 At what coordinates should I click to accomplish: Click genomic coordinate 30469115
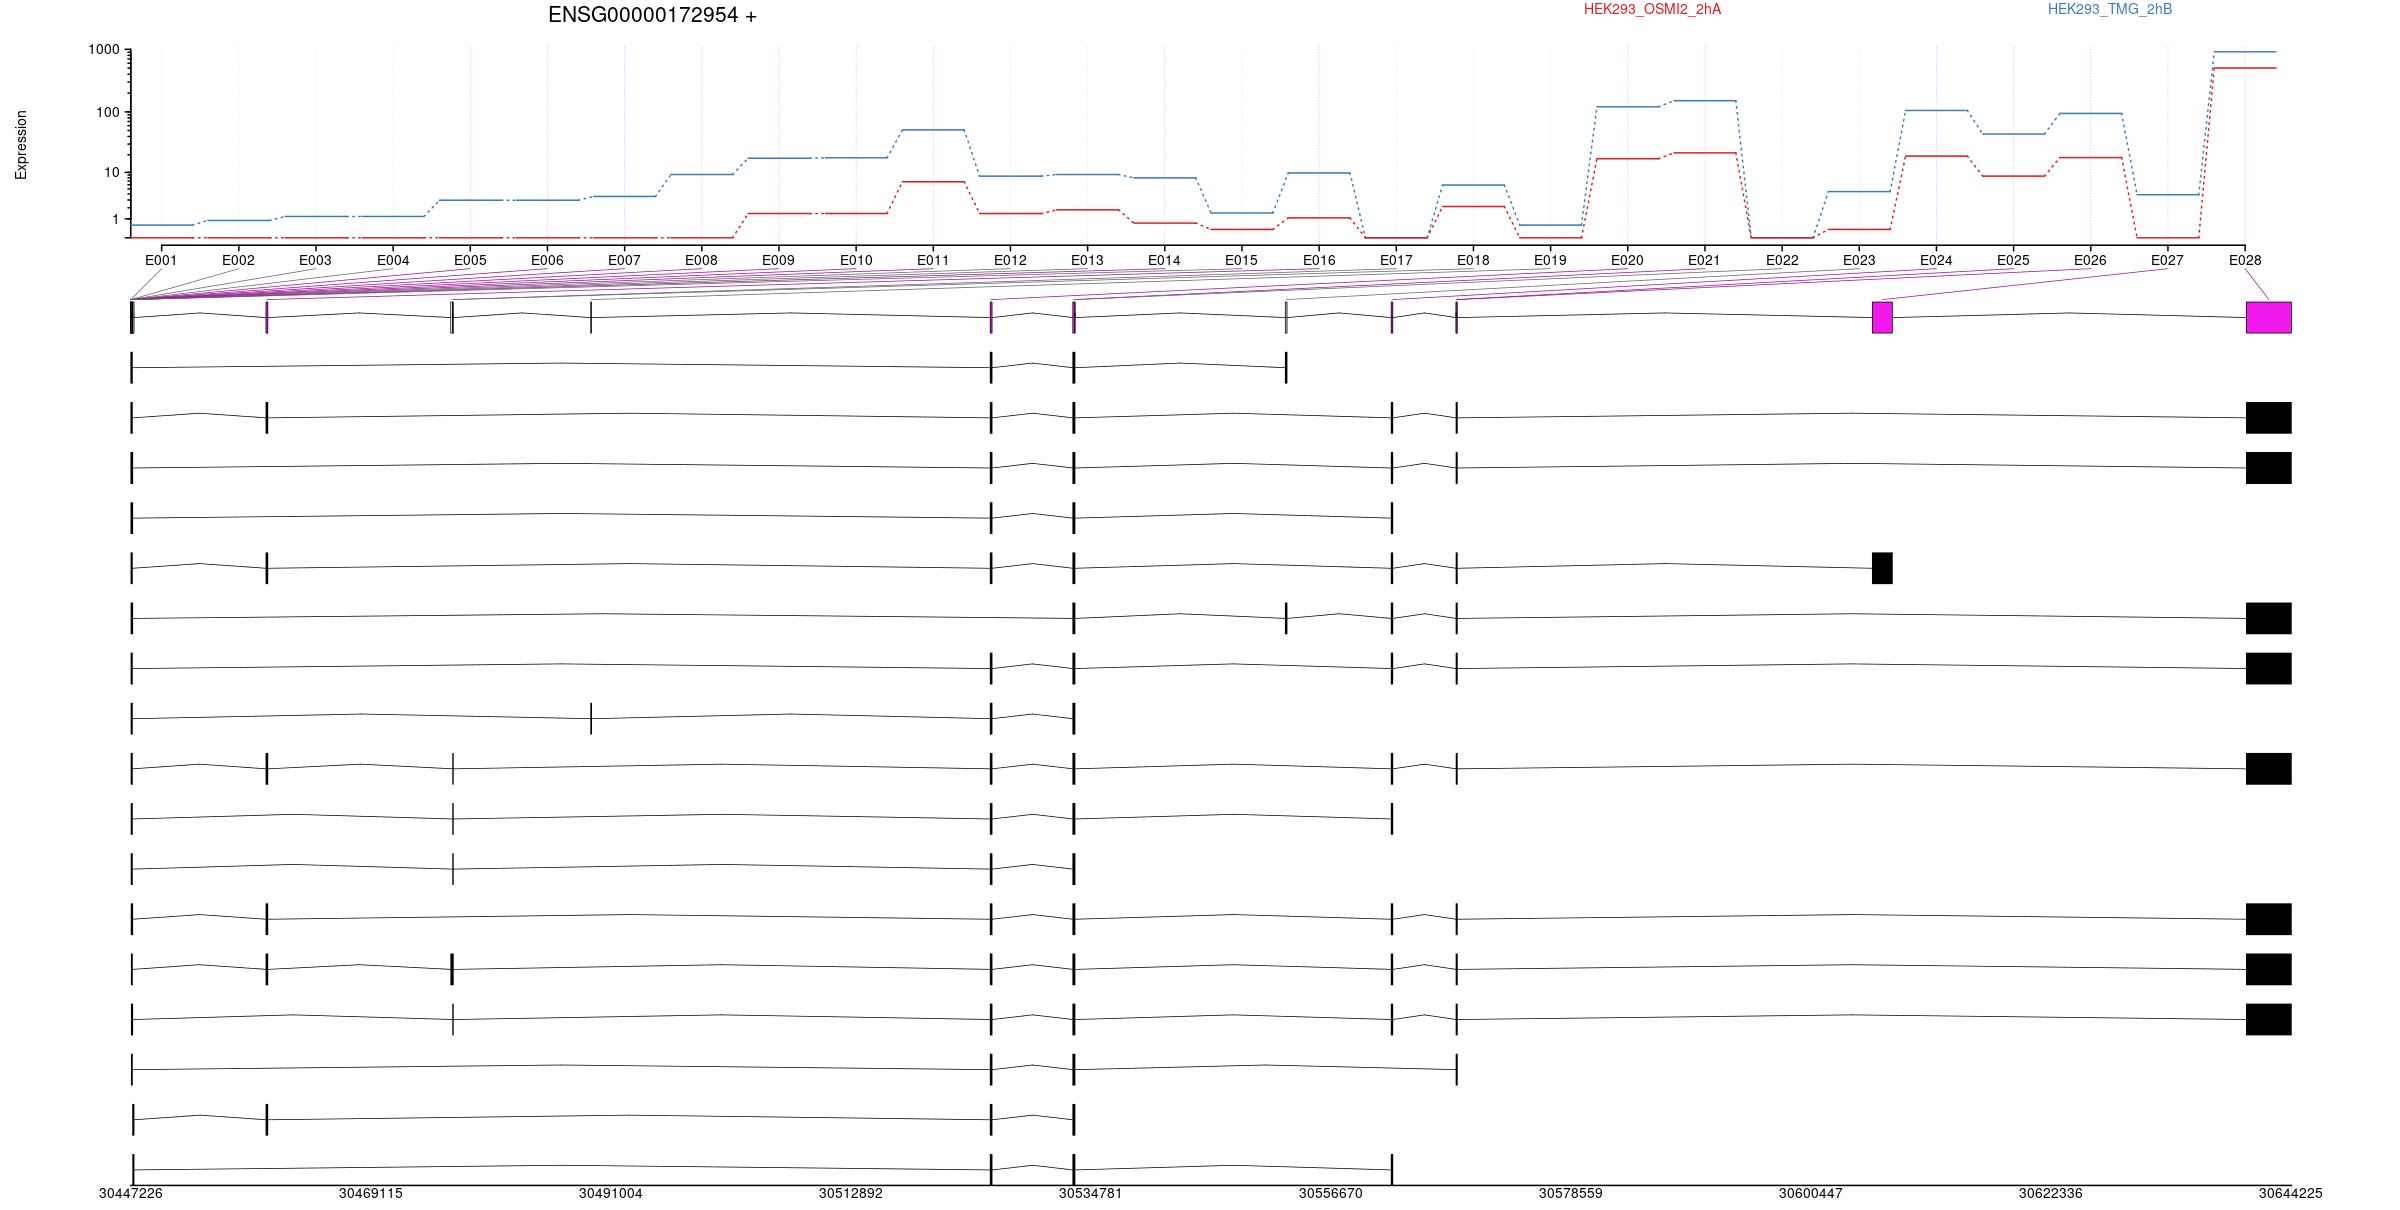click(x=371, y=1193)
